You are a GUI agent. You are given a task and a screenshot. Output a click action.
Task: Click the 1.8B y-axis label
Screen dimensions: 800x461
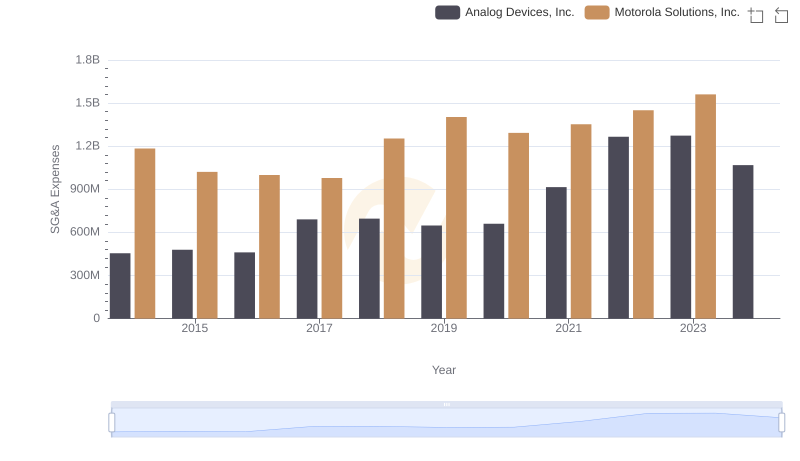coord(88,60)
